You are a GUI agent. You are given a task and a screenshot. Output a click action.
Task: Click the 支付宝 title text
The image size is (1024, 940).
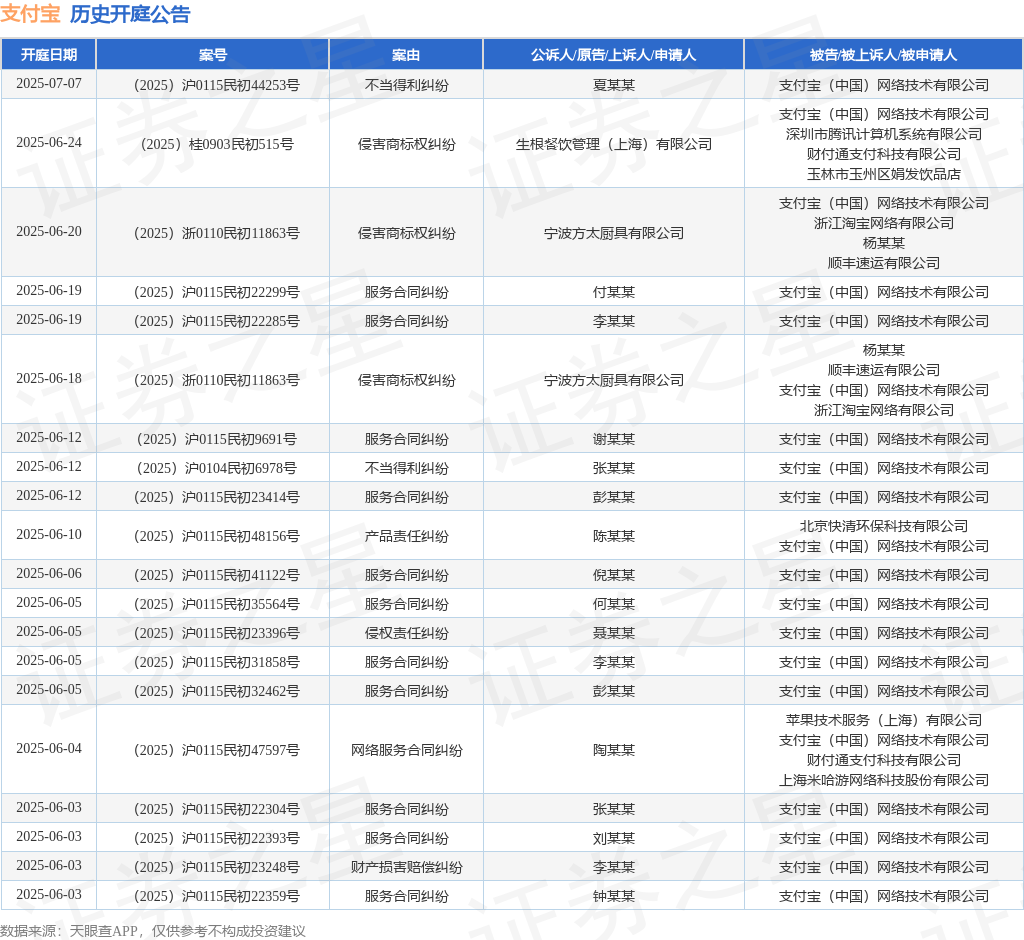tap(30, 14)
